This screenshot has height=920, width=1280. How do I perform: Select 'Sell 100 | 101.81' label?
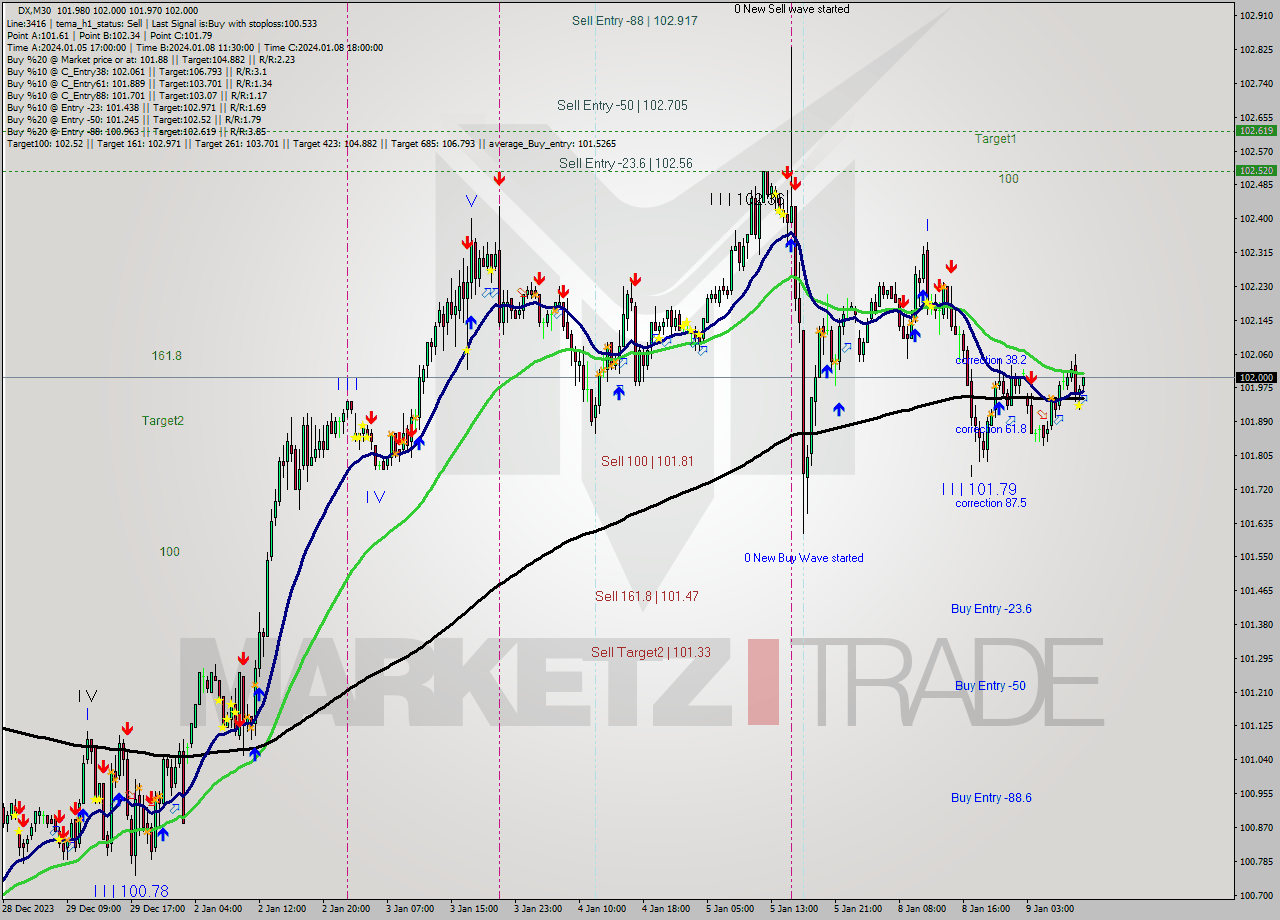pos(647,461)
